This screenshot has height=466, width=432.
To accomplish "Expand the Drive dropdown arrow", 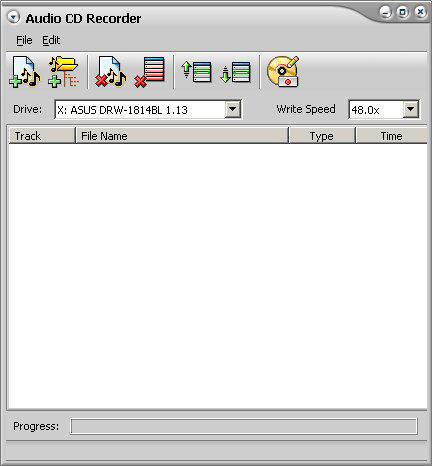I will point(232,109).
